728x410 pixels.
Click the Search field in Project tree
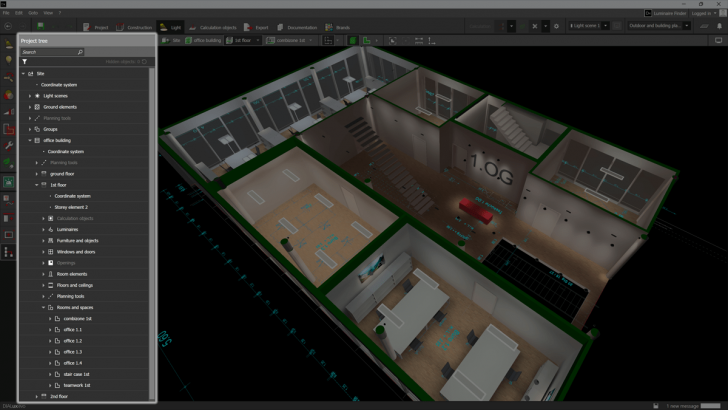pos(52,52)
